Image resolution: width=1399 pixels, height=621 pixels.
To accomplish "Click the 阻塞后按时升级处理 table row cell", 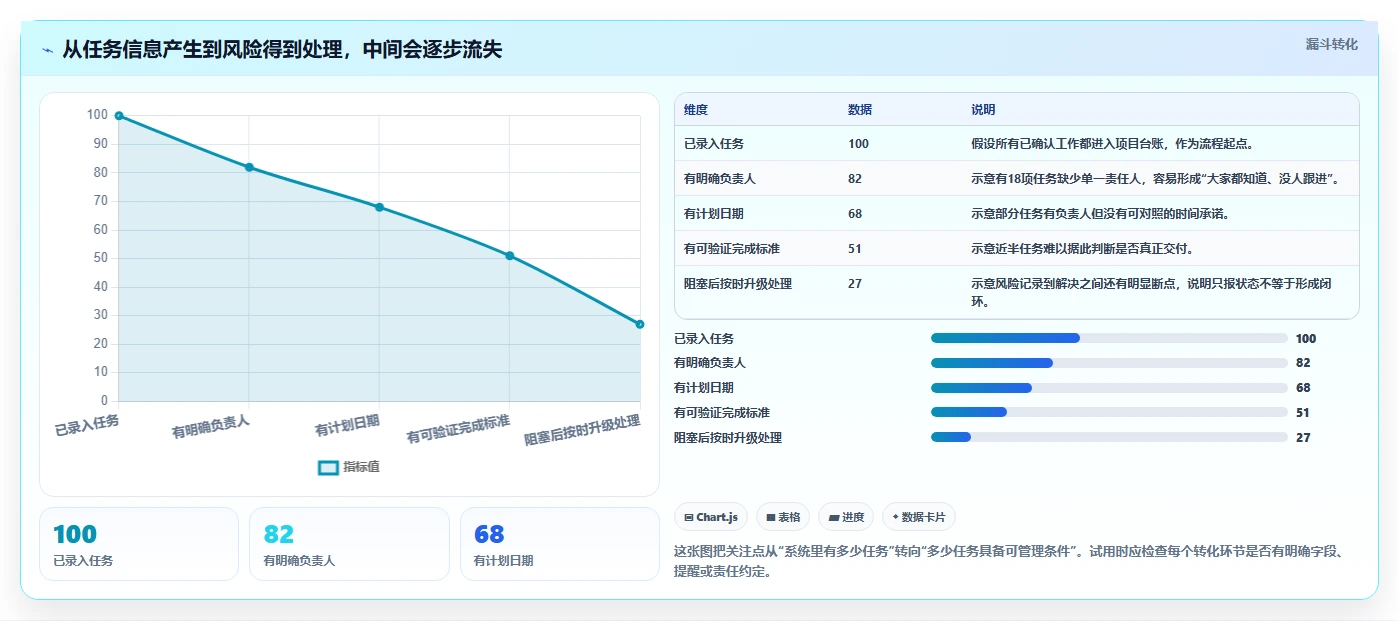I will [x=738, y=284].
